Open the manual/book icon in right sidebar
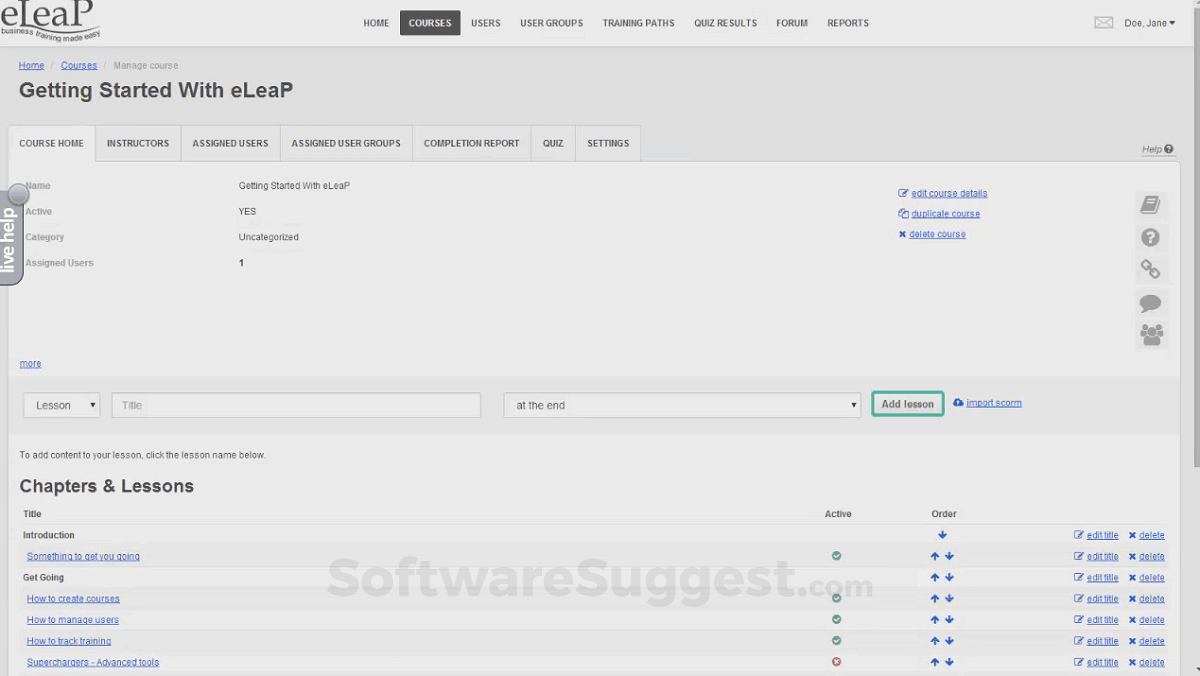 pyautogui.click(x=1151, y=204)
